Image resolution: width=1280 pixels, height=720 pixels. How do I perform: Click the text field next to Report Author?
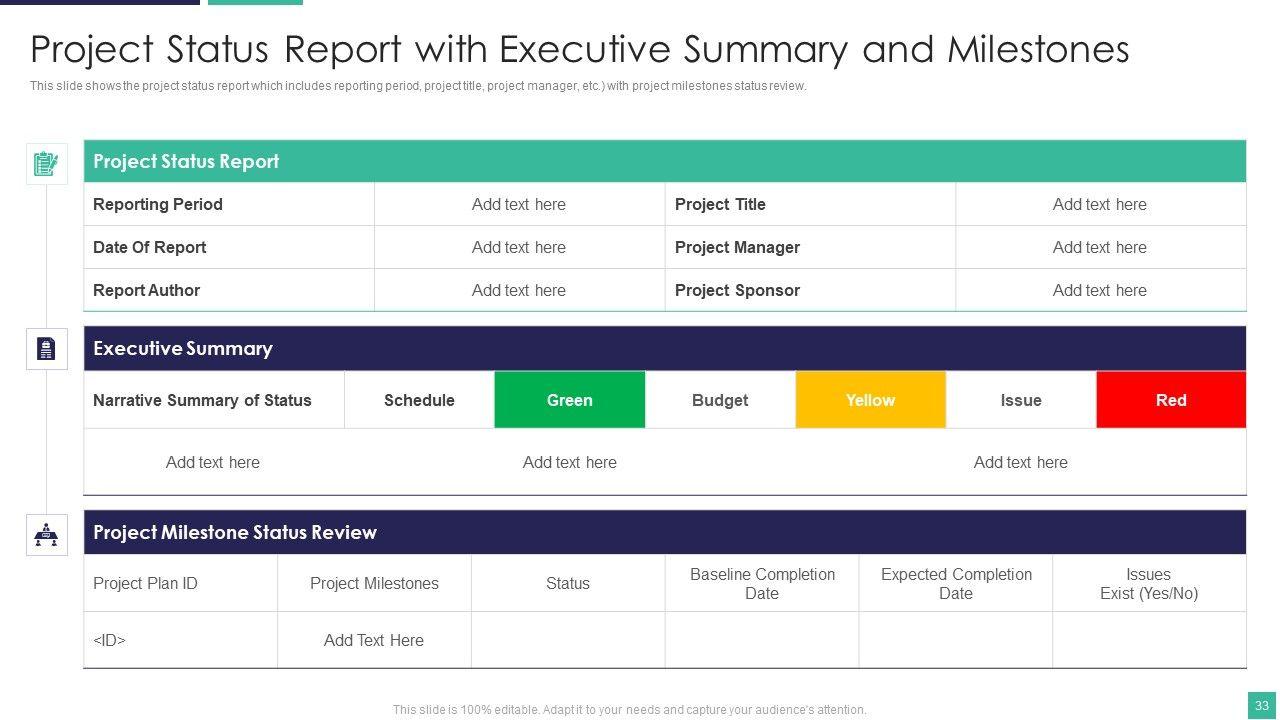coord(518,291)
